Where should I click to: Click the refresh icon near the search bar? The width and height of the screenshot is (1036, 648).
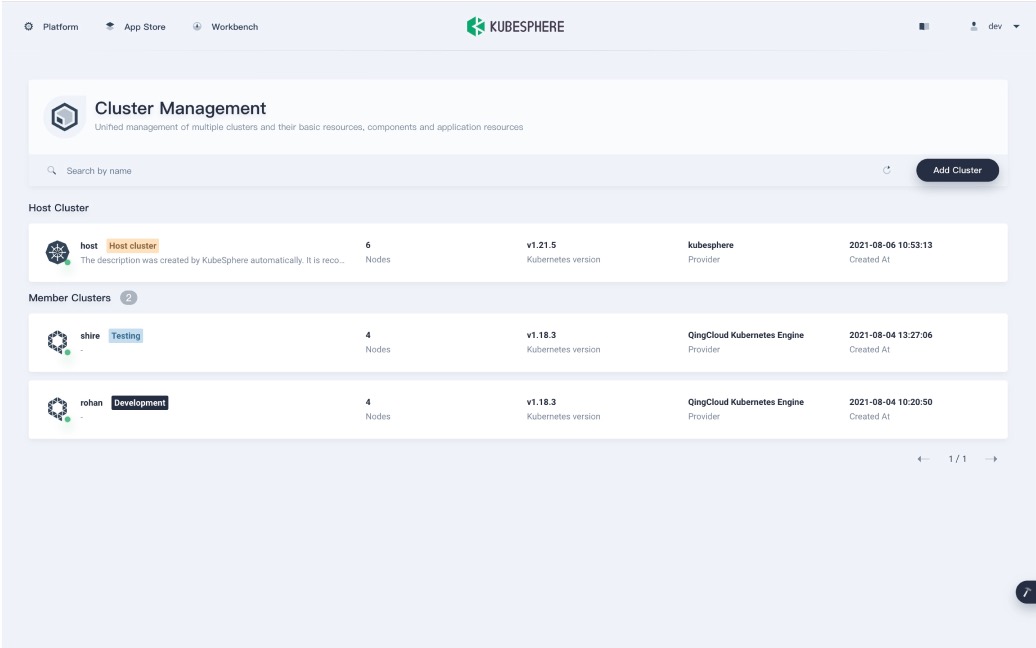[x=887, y=170]
